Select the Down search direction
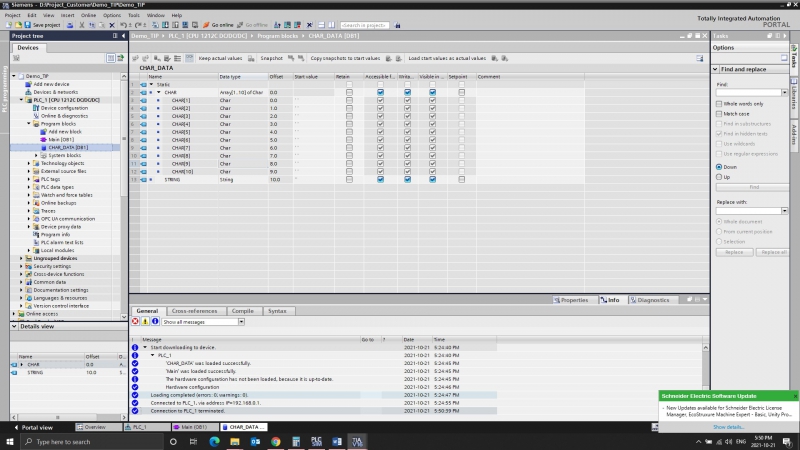Viewport: 800px width, 450px height. (719, 167)
